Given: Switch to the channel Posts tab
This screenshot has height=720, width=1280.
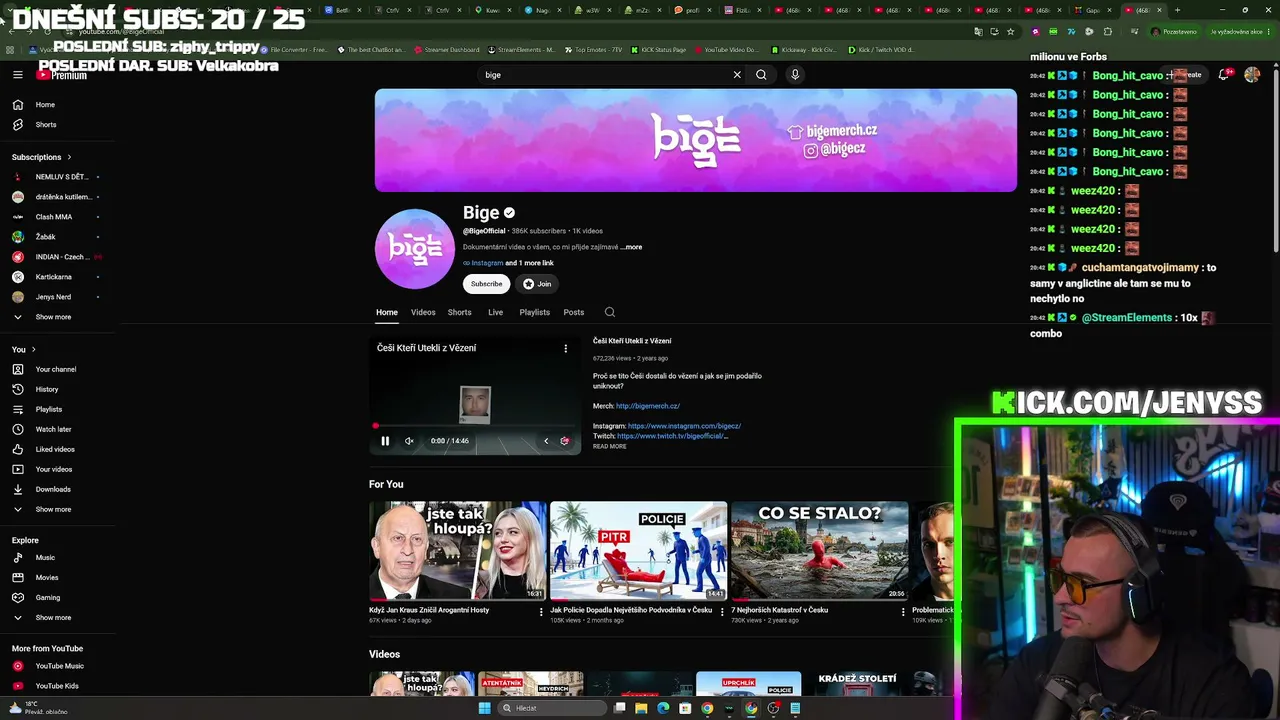Looking at the screenshot, I should tap(574, 312).
